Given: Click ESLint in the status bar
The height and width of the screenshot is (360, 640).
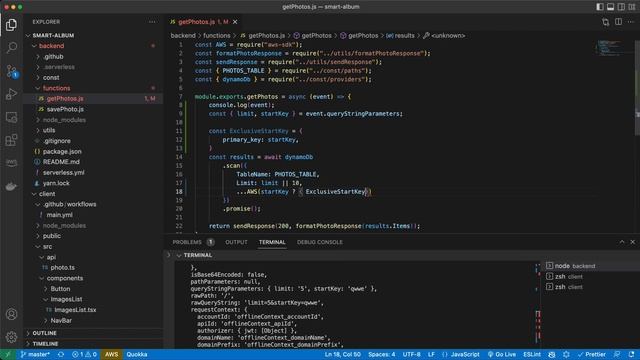Looking at the screenshot, I should click(532, 354).
